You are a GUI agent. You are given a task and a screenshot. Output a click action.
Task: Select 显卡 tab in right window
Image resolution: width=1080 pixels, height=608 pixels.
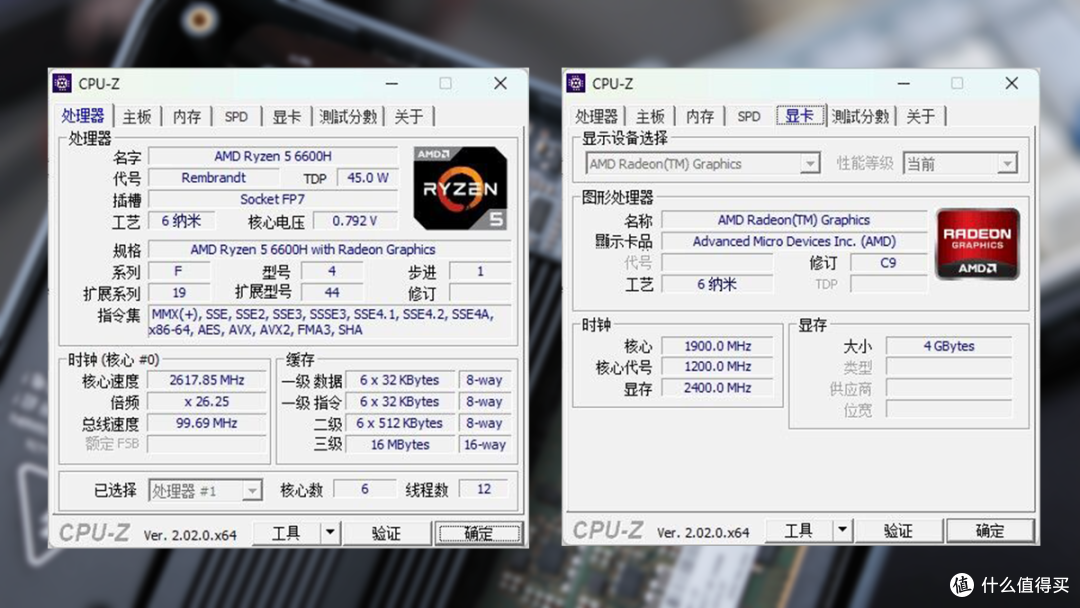pyautogui.click(x=800, y=115)
